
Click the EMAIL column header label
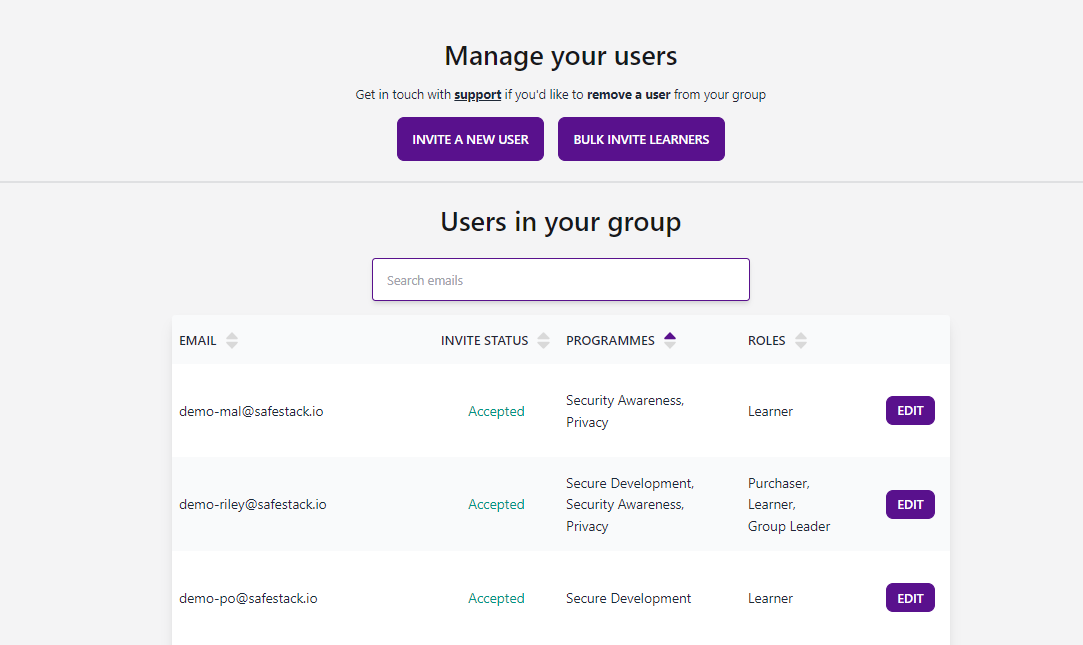click(x=198, y=340)
